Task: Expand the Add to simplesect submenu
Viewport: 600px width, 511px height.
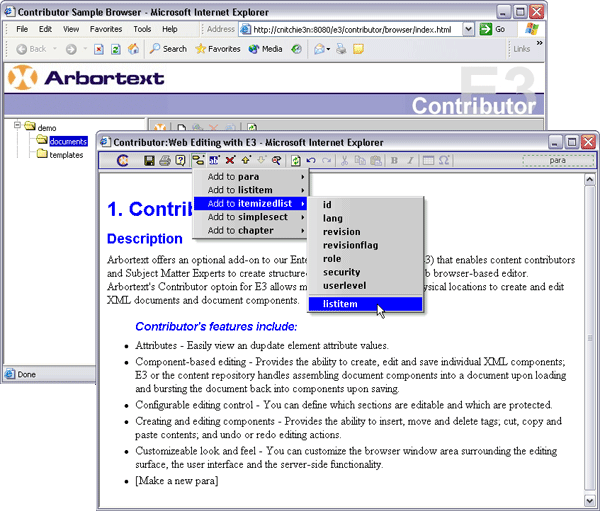Action: (x=250, y=217)
